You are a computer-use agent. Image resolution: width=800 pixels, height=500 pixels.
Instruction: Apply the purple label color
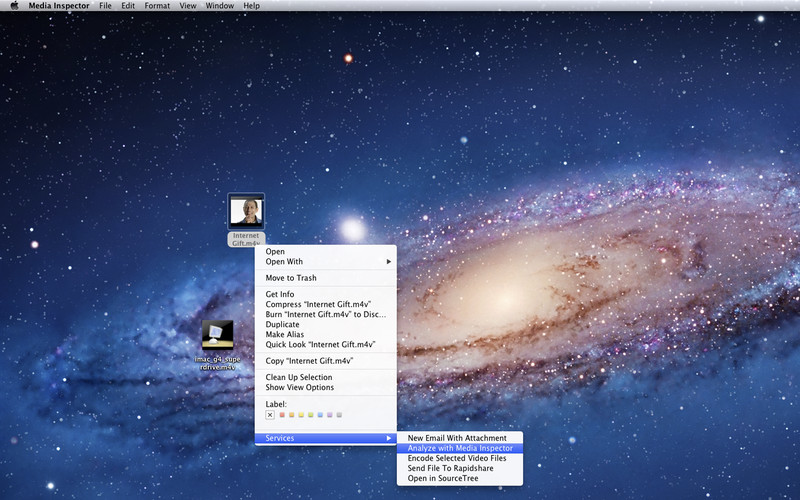[330, 415]
